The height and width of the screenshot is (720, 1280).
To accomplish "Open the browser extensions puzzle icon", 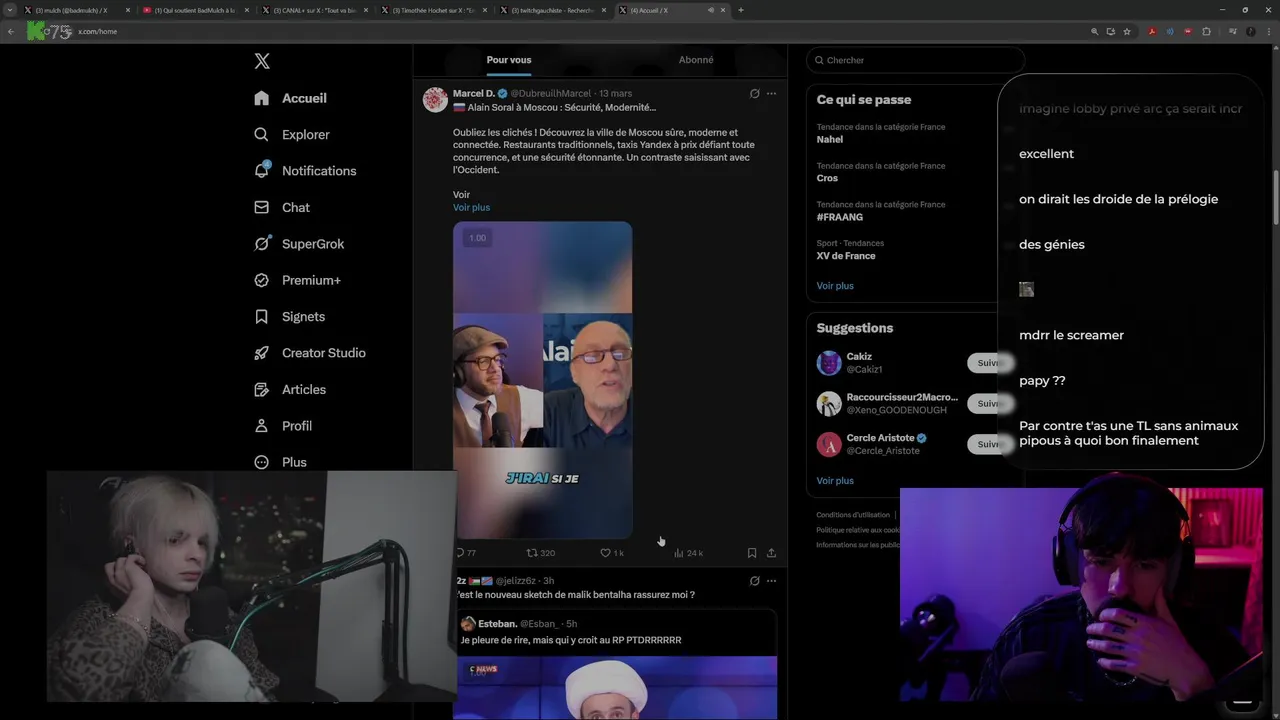I will pyautogui.click(x=1206, y=31).
